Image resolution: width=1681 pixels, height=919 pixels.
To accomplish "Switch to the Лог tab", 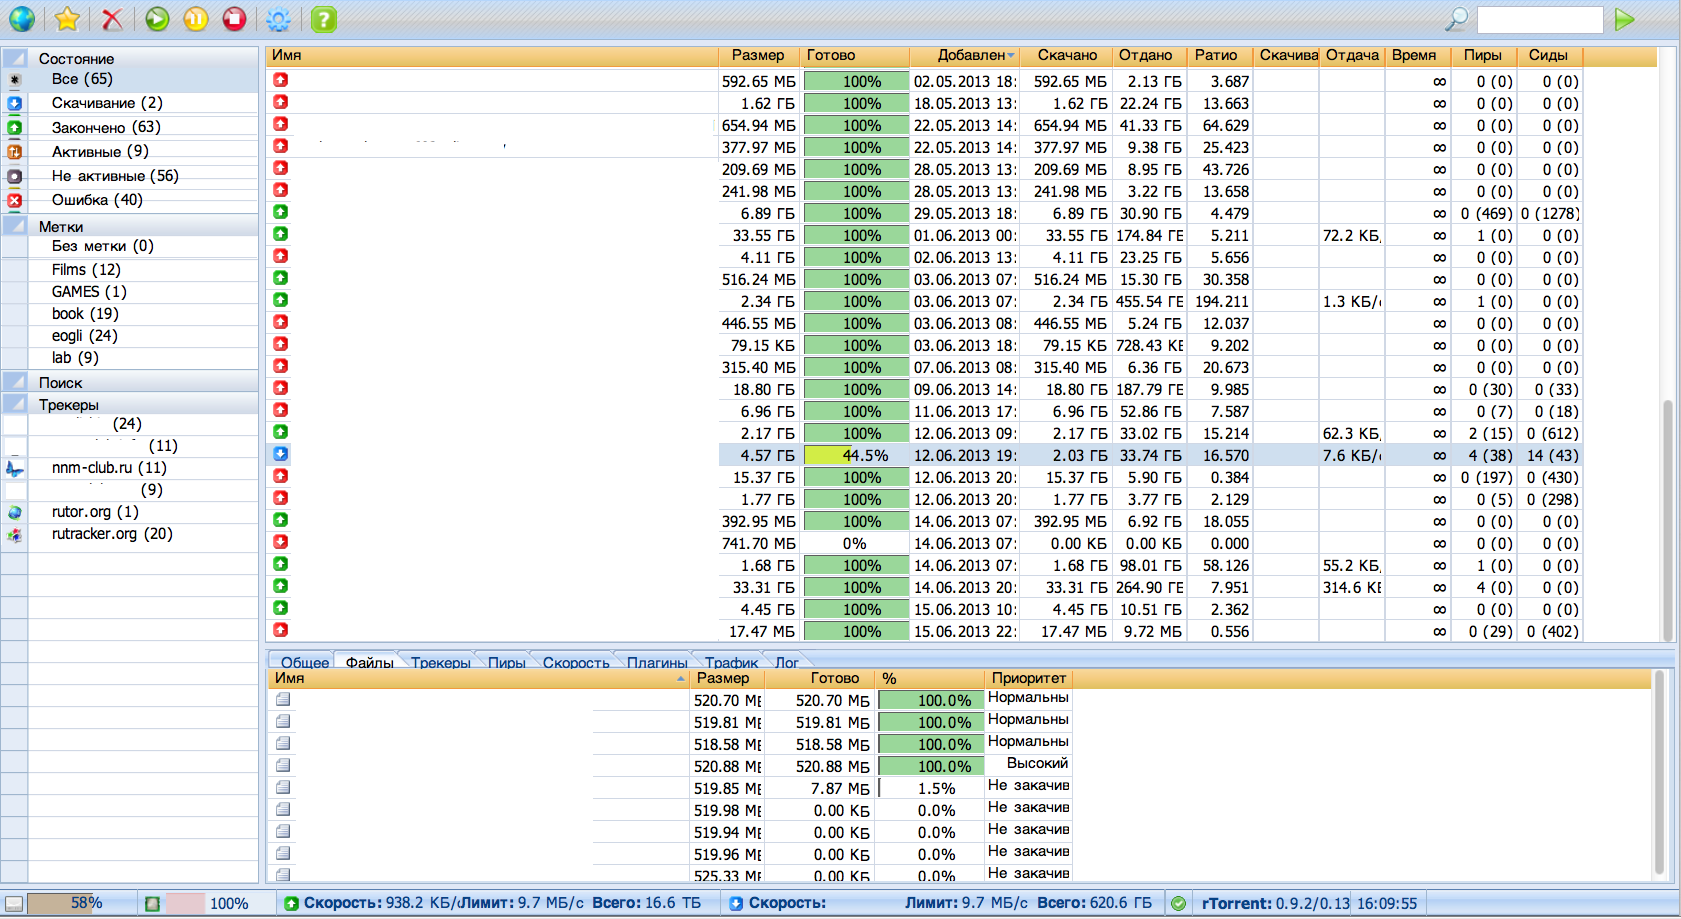I will point(787,662).
